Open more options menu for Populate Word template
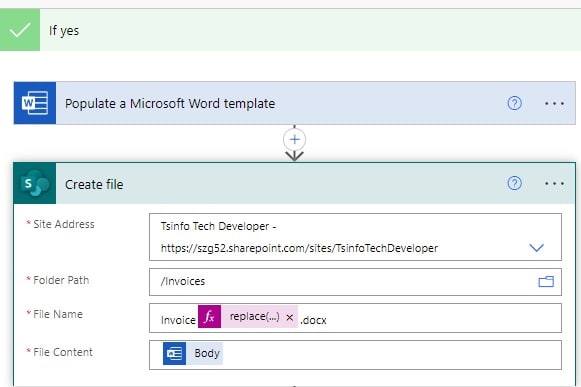Image resolution: width=581 pixels, height=387 pixels. coord(554,103)
